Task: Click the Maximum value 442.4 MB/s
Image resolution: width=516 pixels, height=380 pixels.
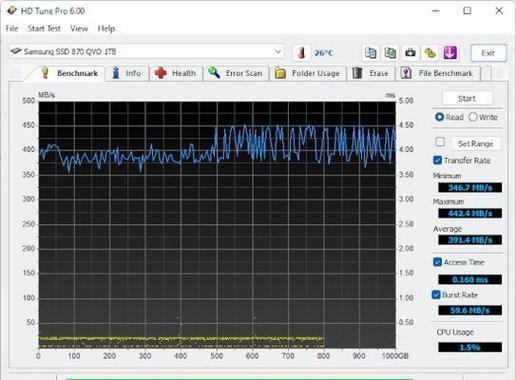Action: [470, 213]
